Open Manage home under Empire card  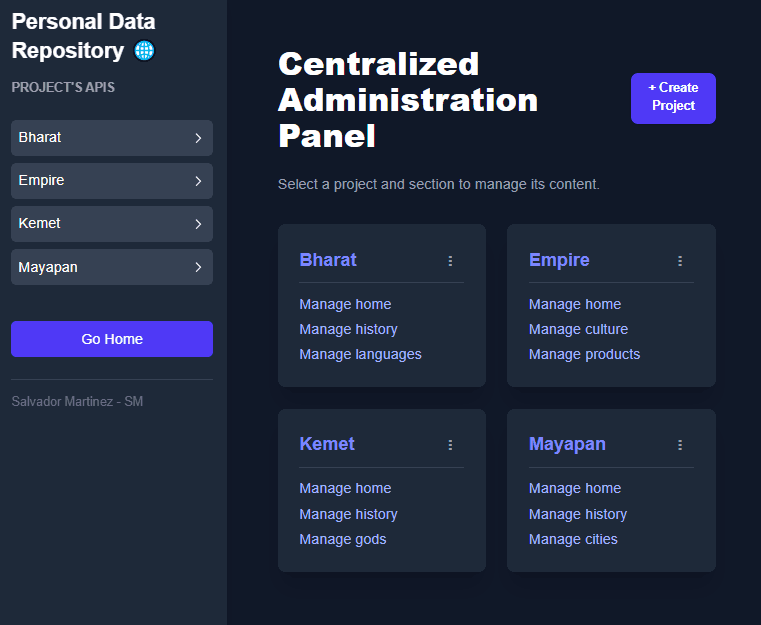tap(575, 304)
